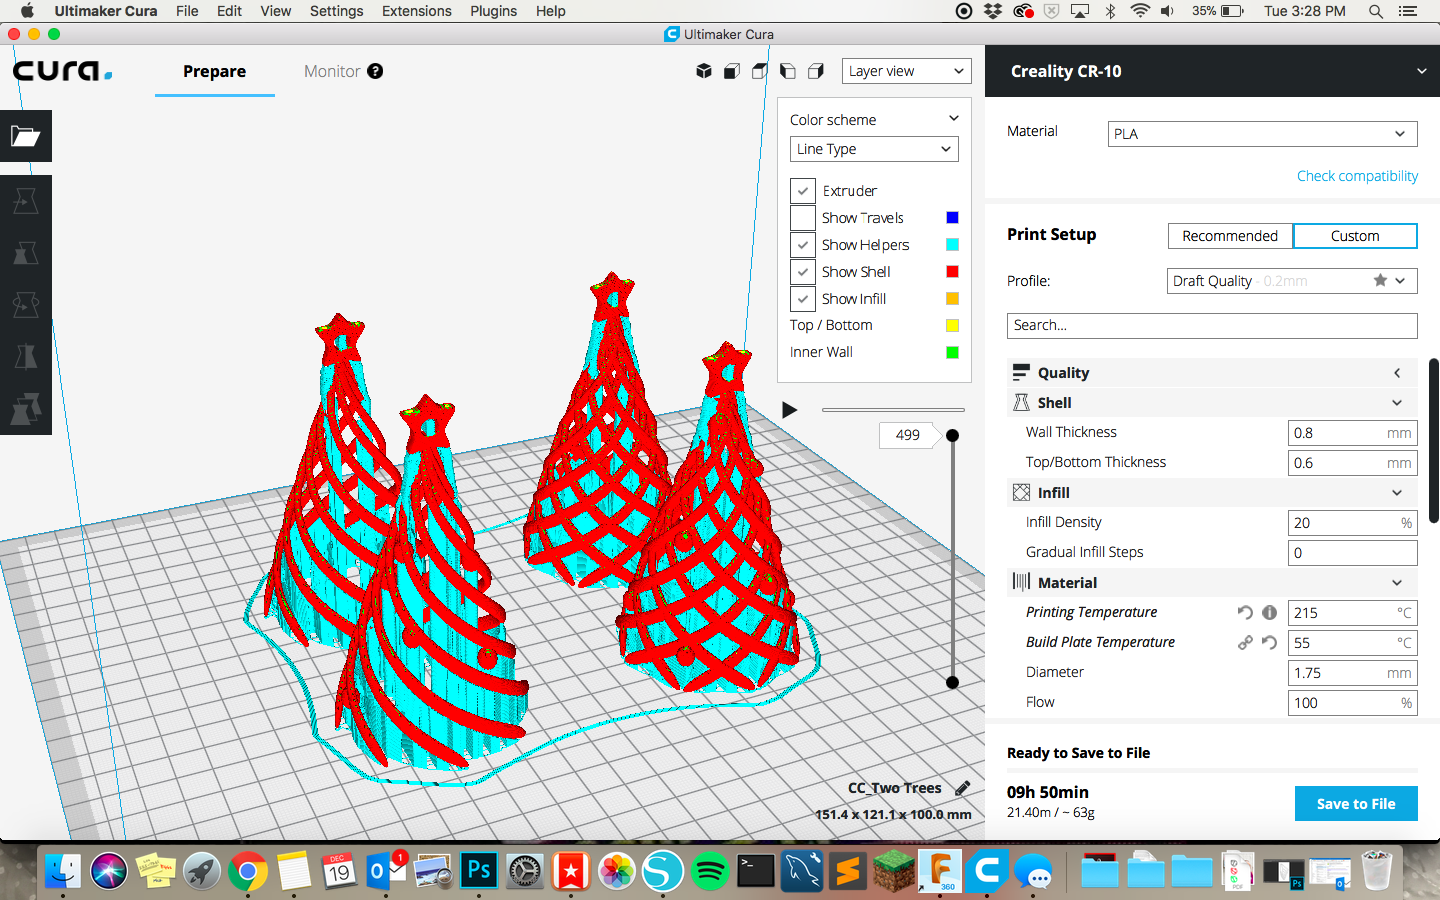Click the star icon in Profile field
Screen dimensions: 1440x900
pos(1380,280)
